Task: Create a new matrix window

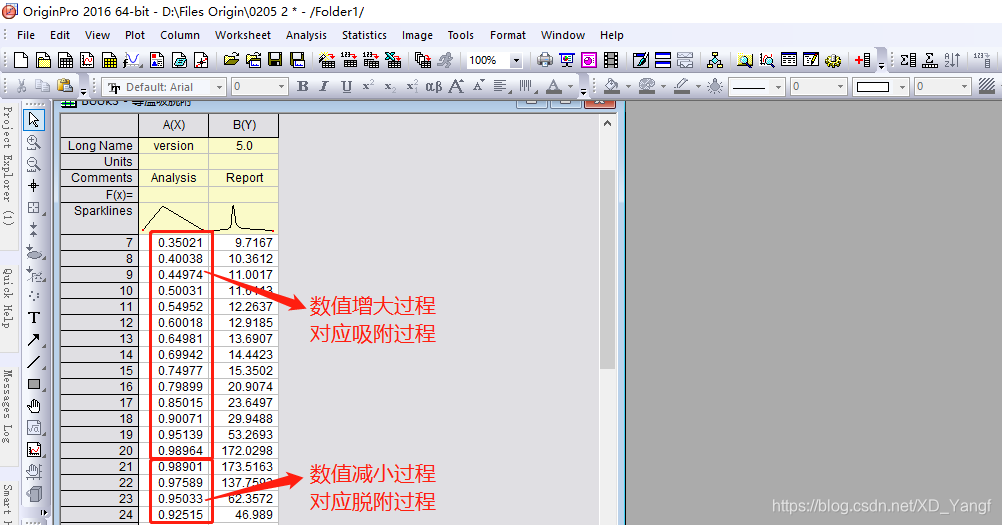Action: (x=110, y=60)
